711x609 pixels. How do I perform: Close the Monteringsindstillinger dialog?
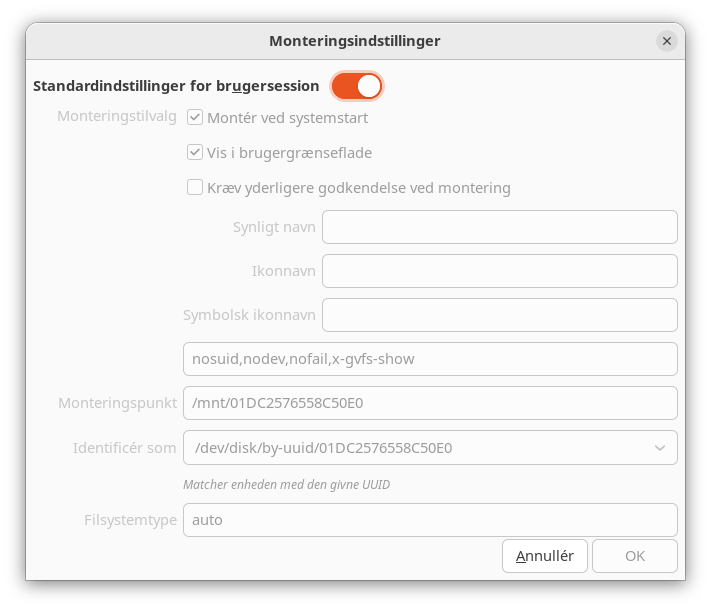[x=667, y=41]
